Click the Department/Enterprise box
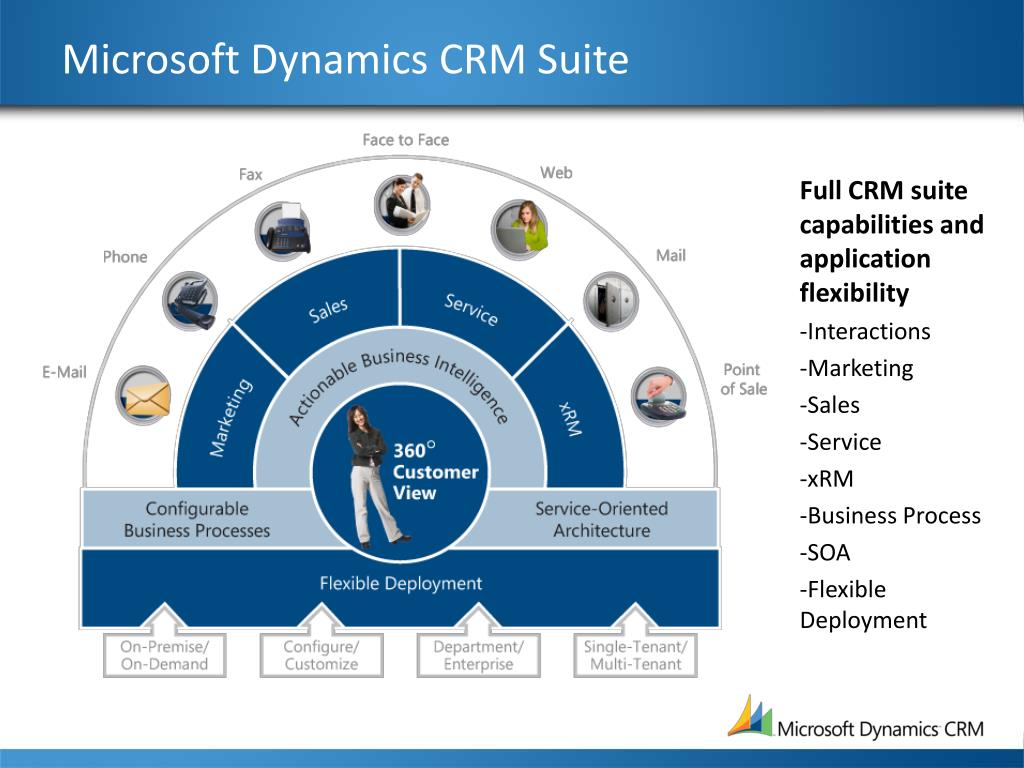Image resolution: width=1024 pixels, height=768 pixels. point(478,655)
